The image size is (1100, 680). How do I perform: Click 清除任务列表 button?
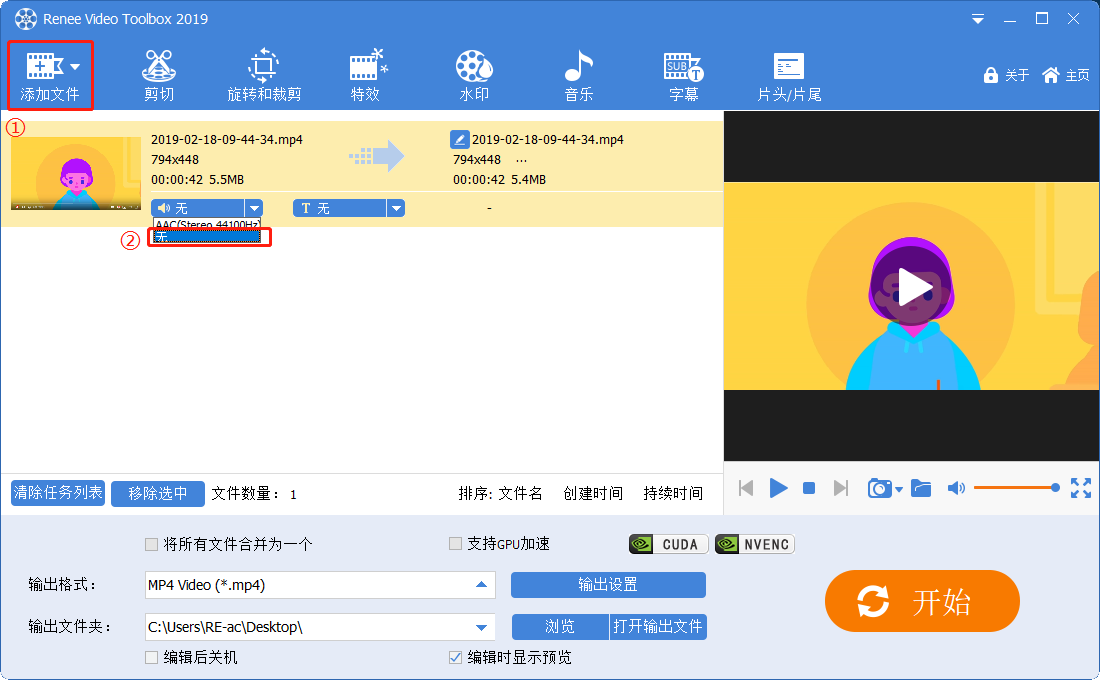point(58,493)
